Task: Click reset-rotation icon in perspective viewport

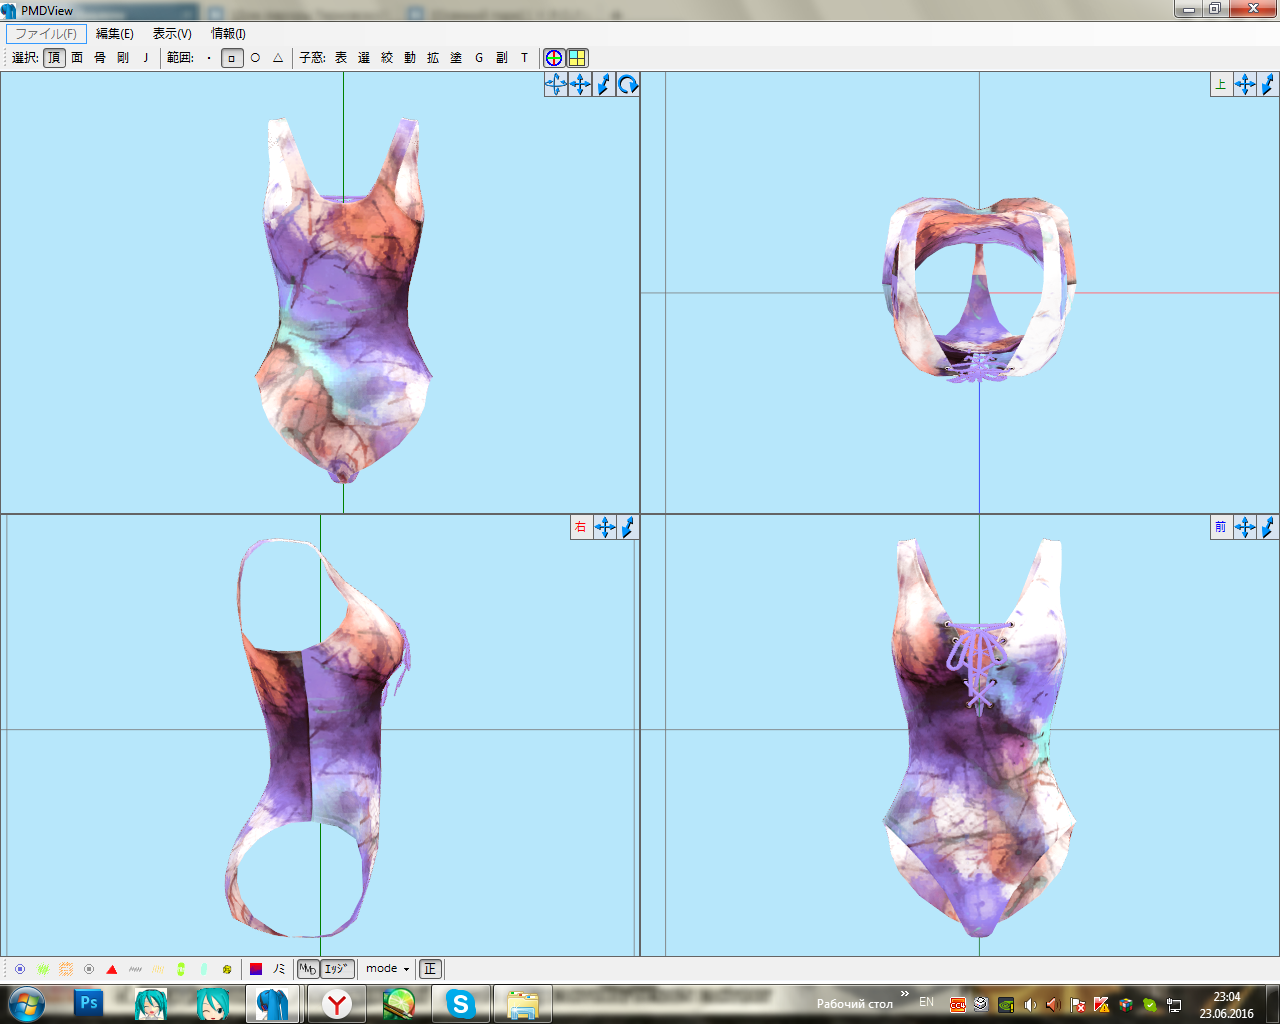Action: pyautogui.click(x=628, y=85)
